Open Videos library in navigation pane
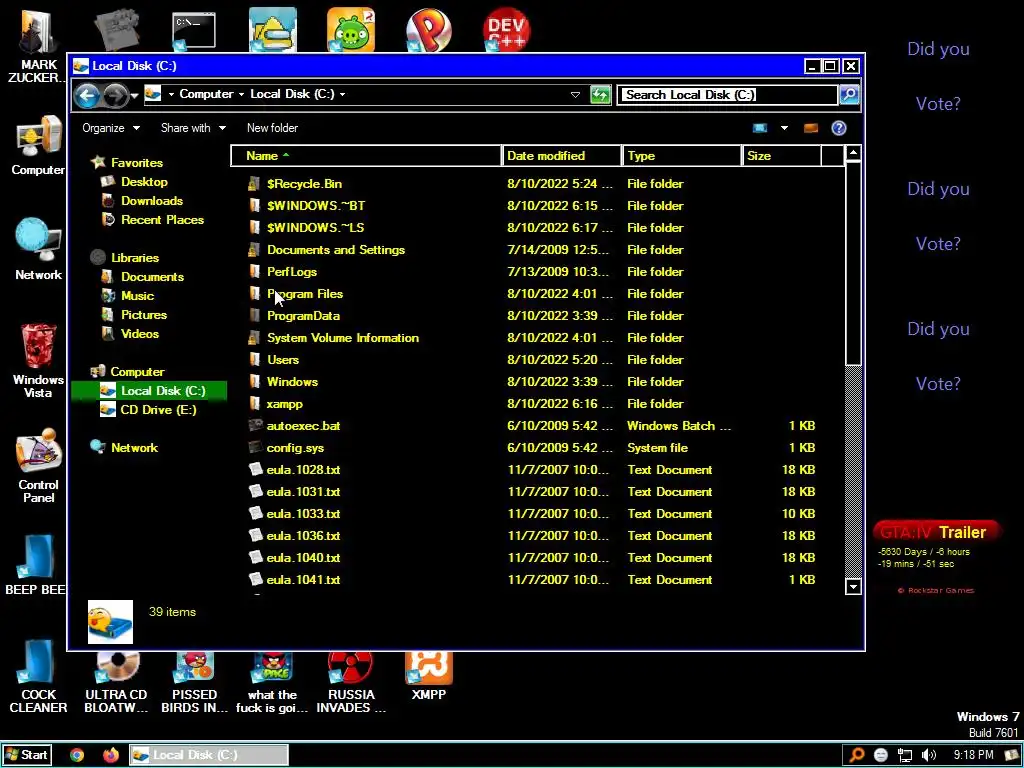Viewport: 1024px width, 768px height. [139, 333]
